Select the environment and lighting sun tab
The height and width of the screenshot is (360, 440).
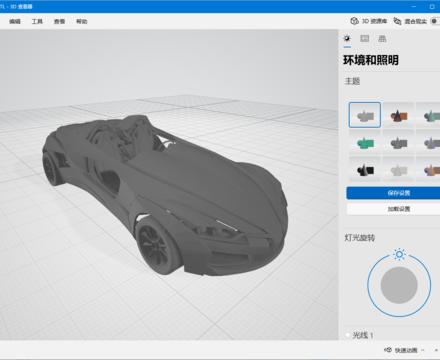point(347,38)
